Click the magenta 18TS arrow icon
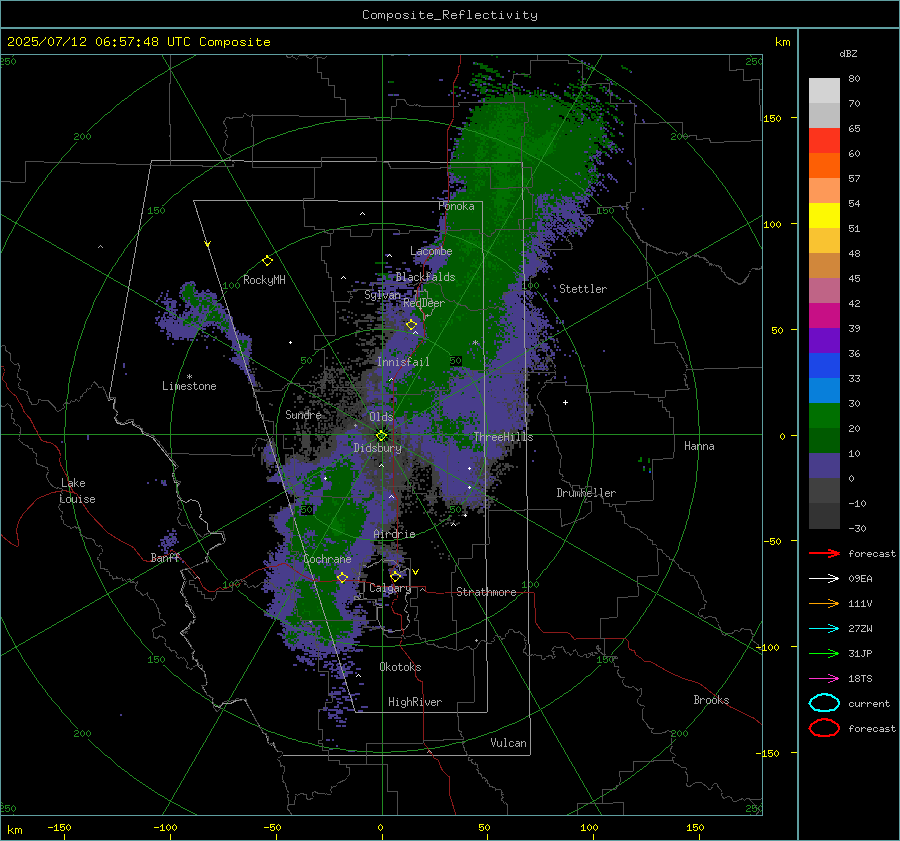900x841 pixels. click(x=824, y=679)
